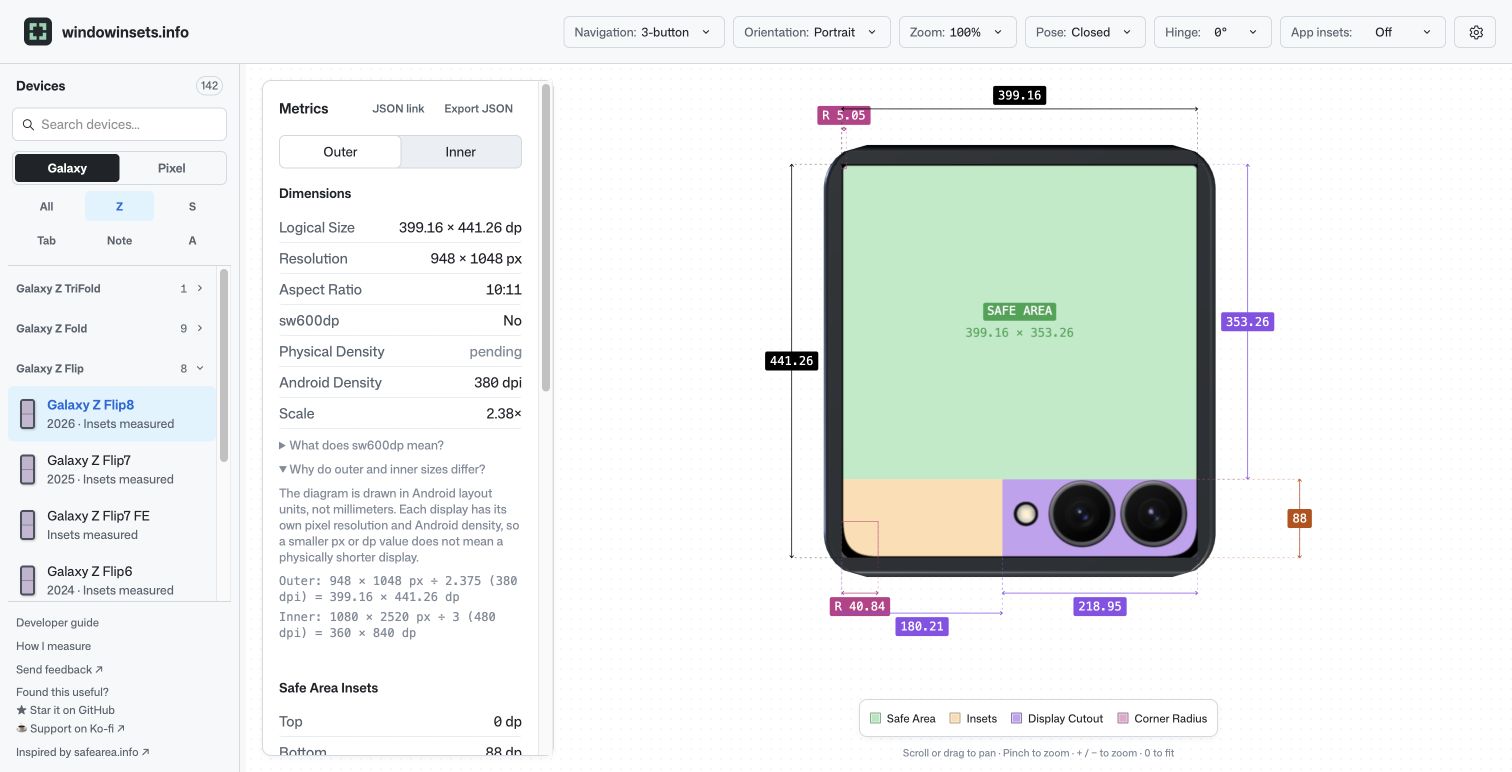The height and width of the screenshot is (772, 1512).
Task: Open the Hinge angle dropdown
Action: click(1213, 32)
